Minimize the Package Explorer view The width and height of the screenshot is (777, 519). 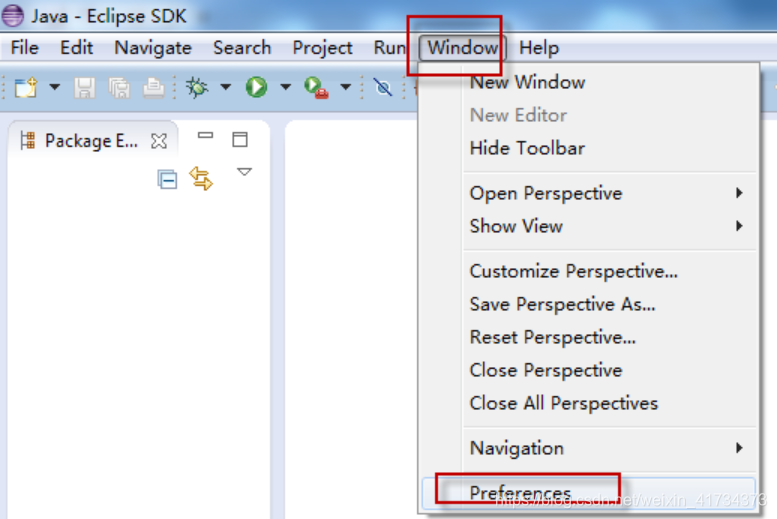(205, 135)
